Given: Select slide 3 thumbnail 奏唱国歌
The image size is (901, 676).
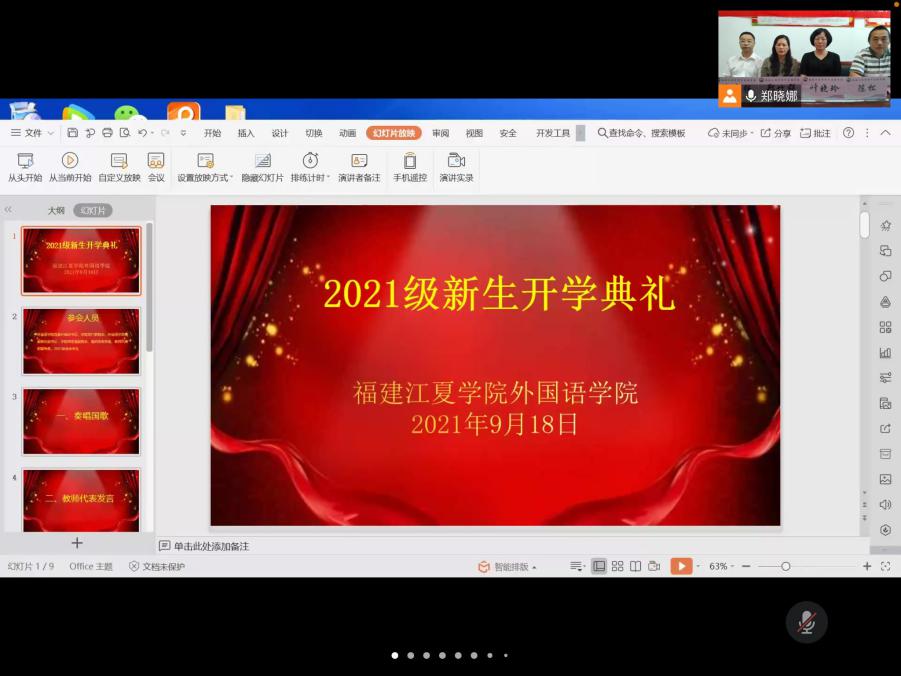Looking at the screenshot, I should coord(81,421).
